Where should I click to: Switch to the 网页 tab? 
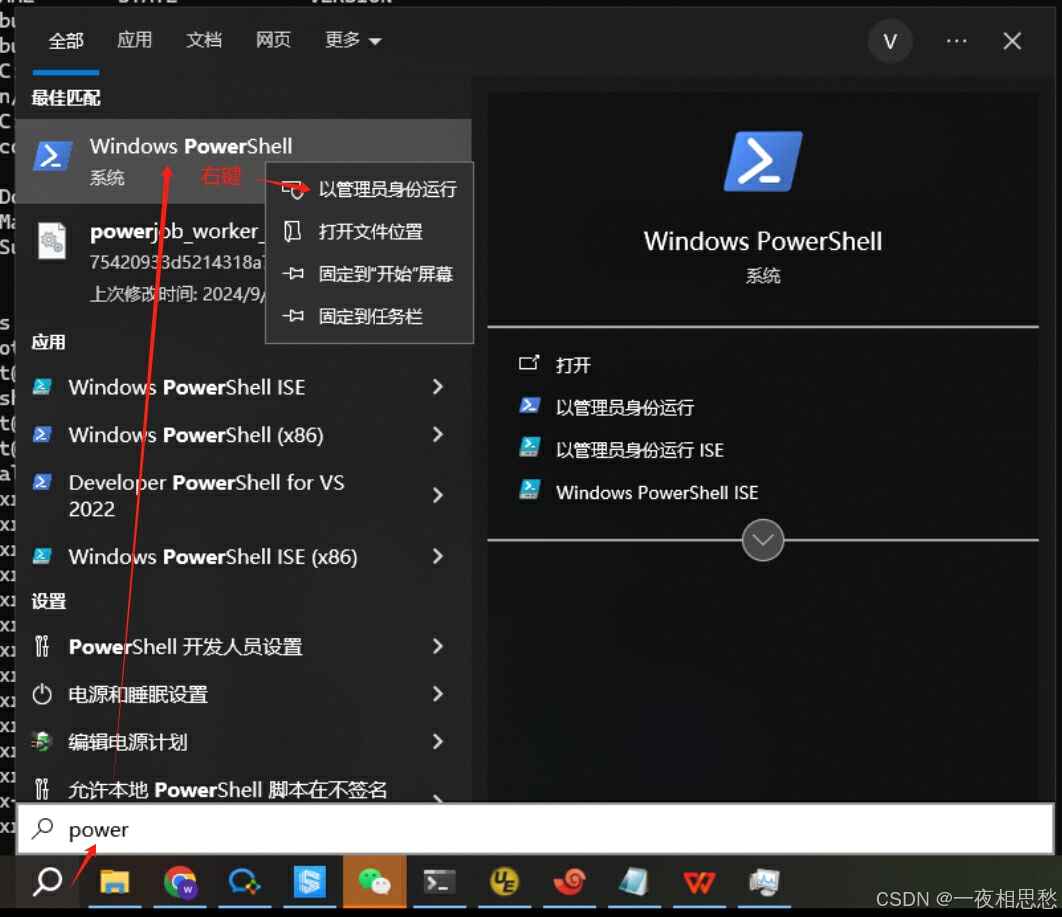tap(273, 41)
